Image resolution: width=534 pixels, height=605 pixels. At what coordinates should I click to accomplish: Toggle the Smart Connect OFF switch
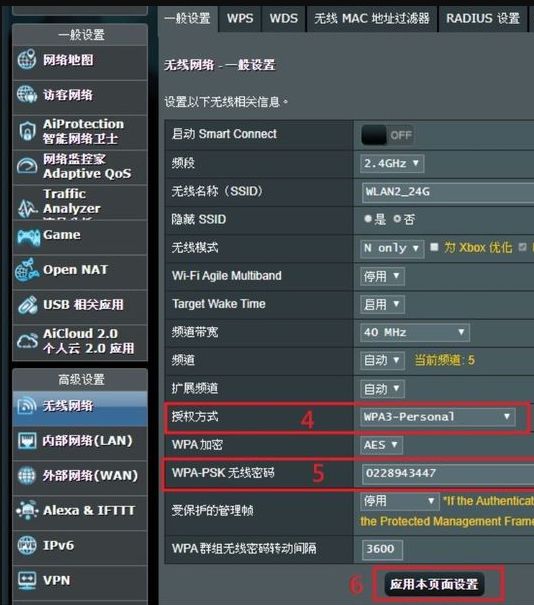coord(387,135)
